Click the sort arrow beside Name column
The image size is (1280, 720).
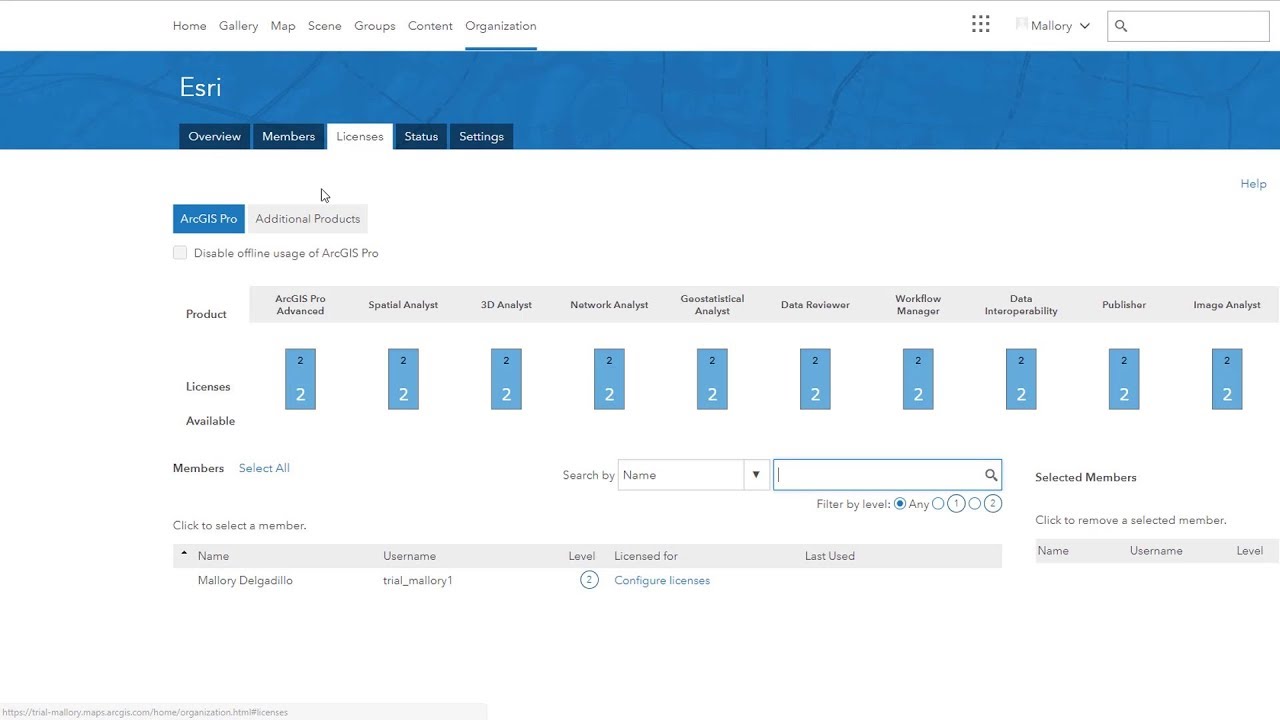[x=184, y=554]
